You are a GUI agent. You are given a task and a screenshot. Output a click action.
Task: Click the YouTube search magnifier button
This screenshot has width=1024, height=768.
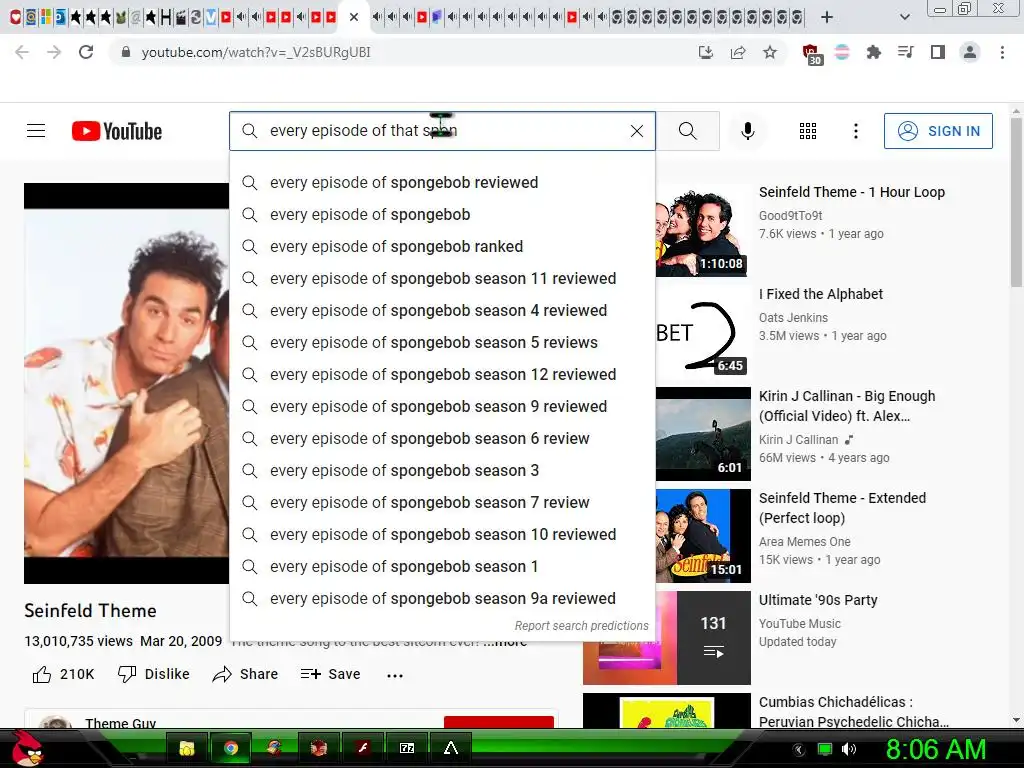point(688,131)
